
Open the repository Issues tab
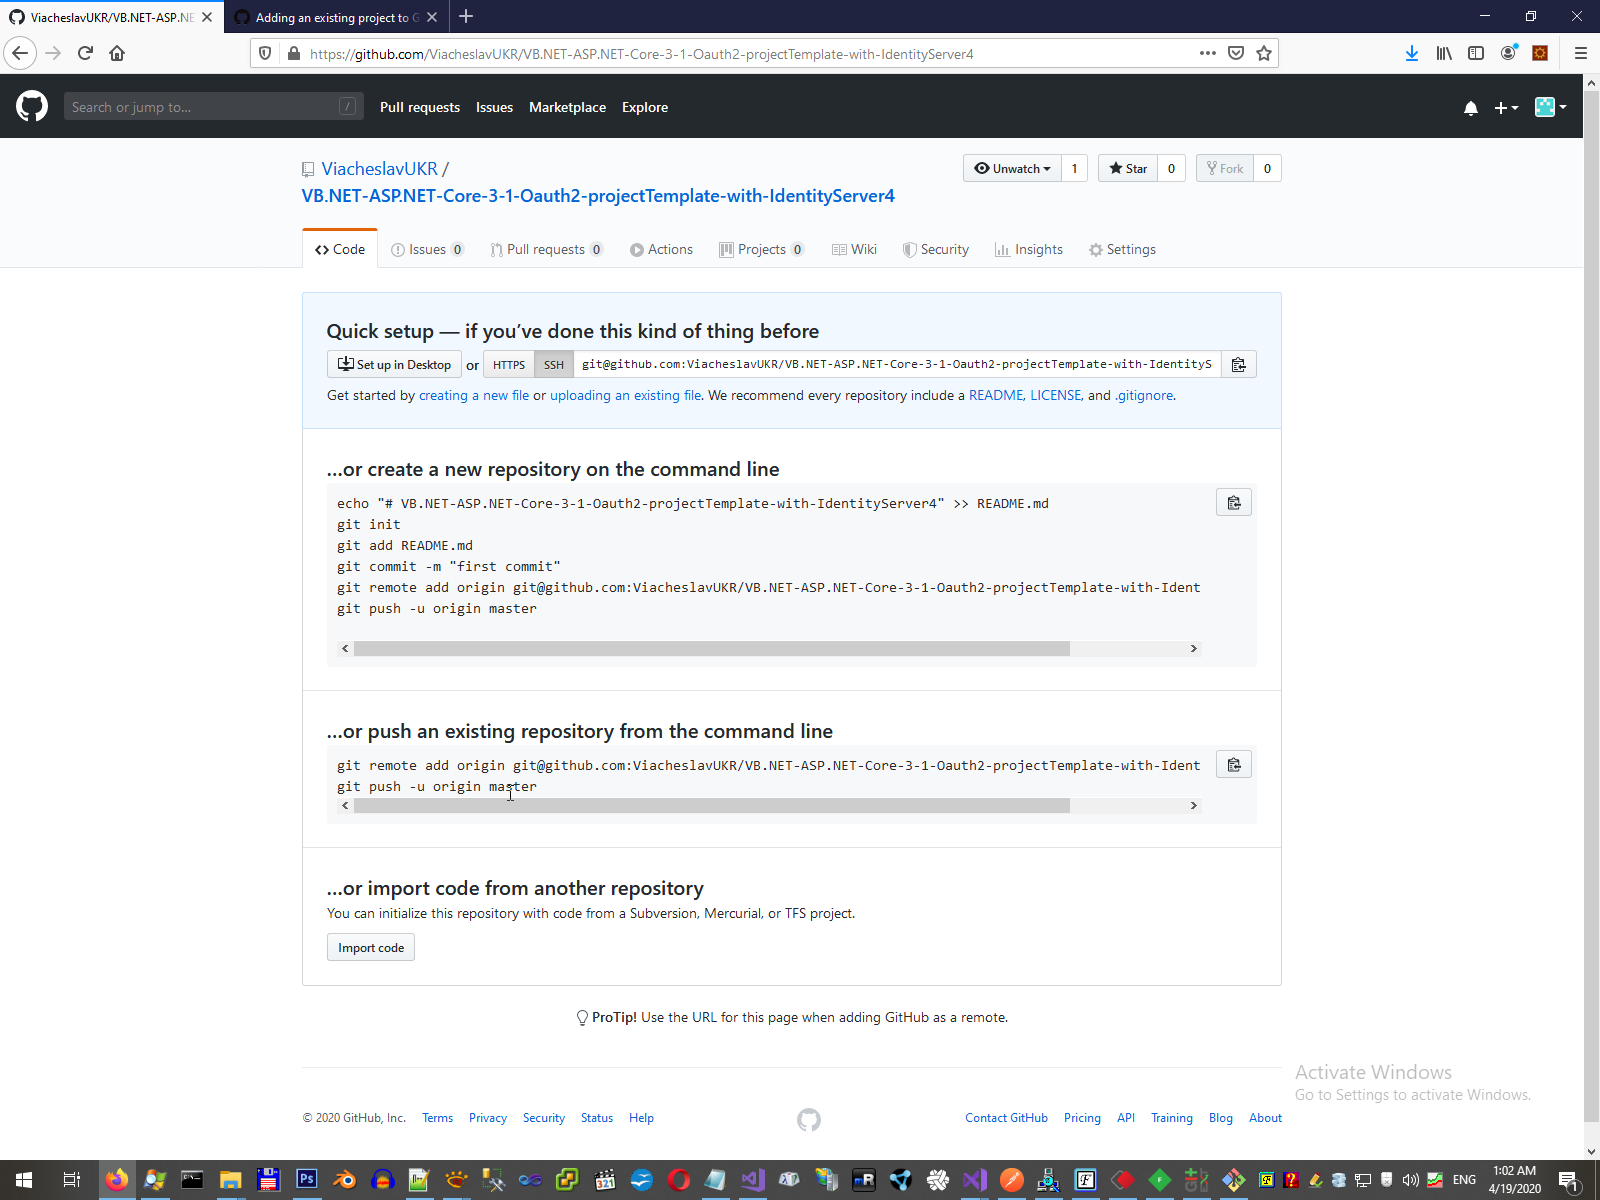click(427, 250)
